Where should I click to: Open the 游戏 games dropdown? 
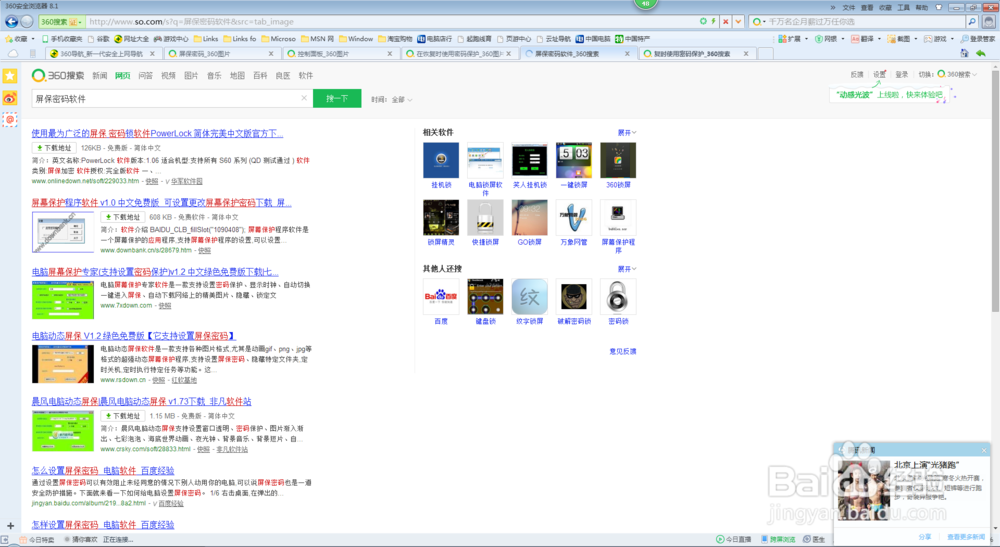click(939, 39)
